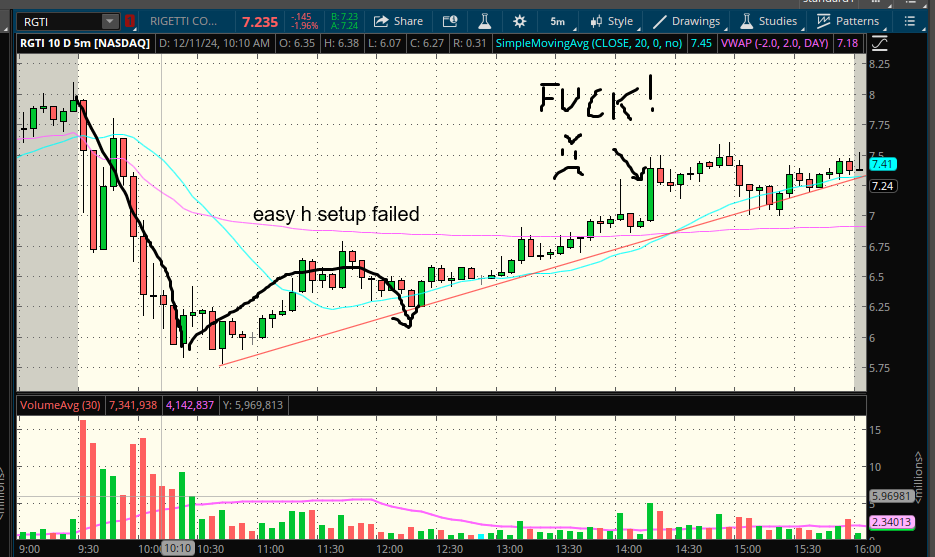Viewport: 935px width, 557px height.
Task: Click the H: 6.38 high value
Action: tap(342, 43)
